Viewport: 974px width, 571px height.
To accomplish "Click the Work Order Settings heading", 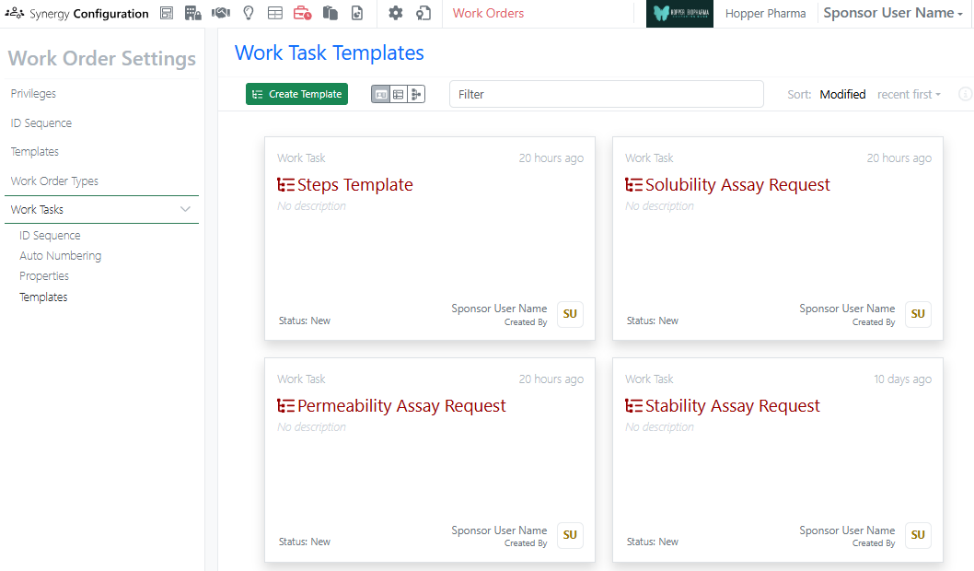I will pos(102,58).
